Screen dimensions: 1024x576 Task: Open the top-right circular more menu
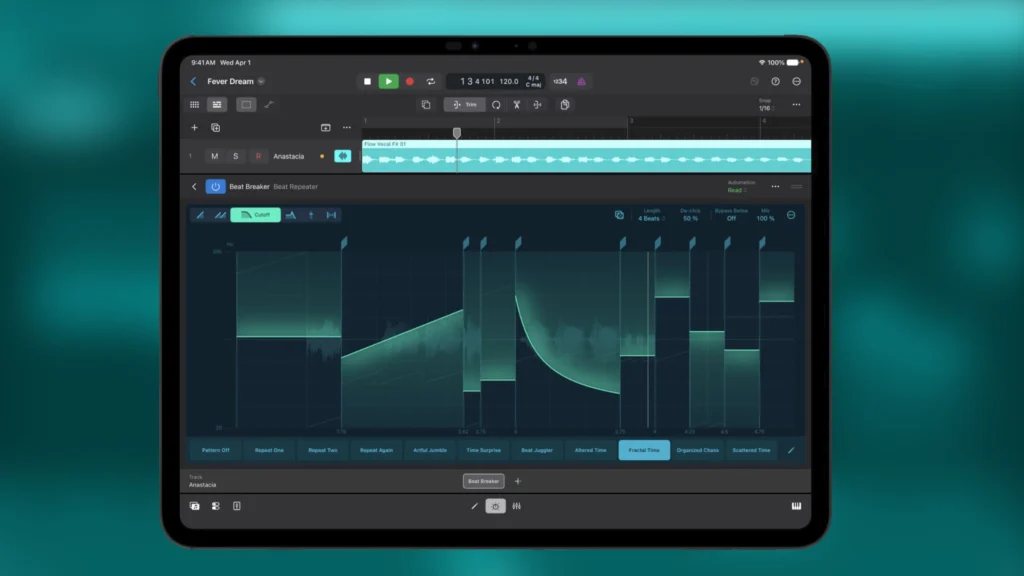[796, 82]
